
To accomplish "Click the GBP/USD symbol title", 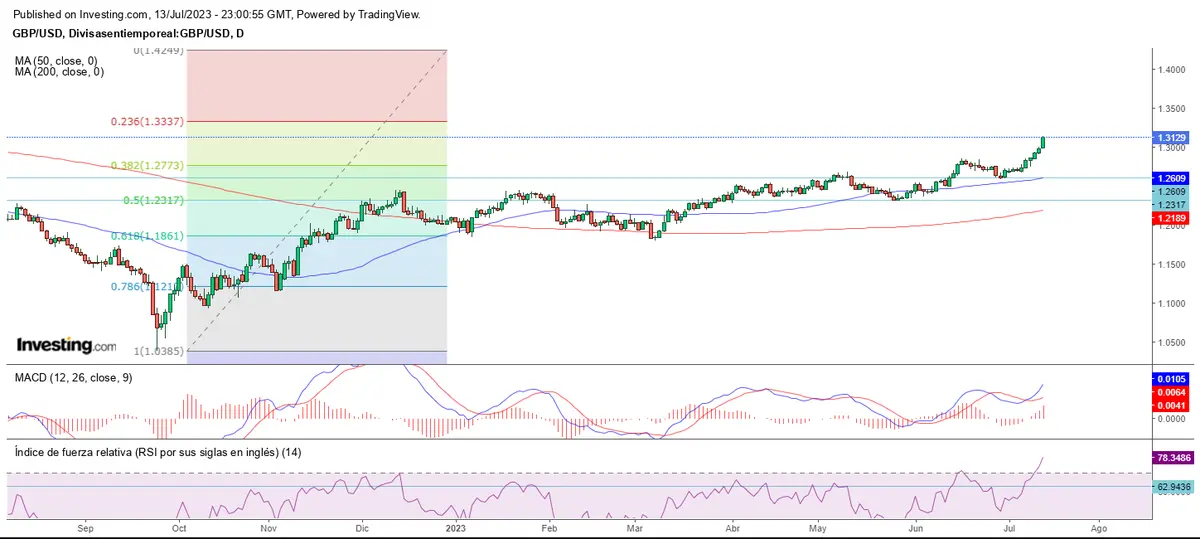I will (x=128, y=33).
